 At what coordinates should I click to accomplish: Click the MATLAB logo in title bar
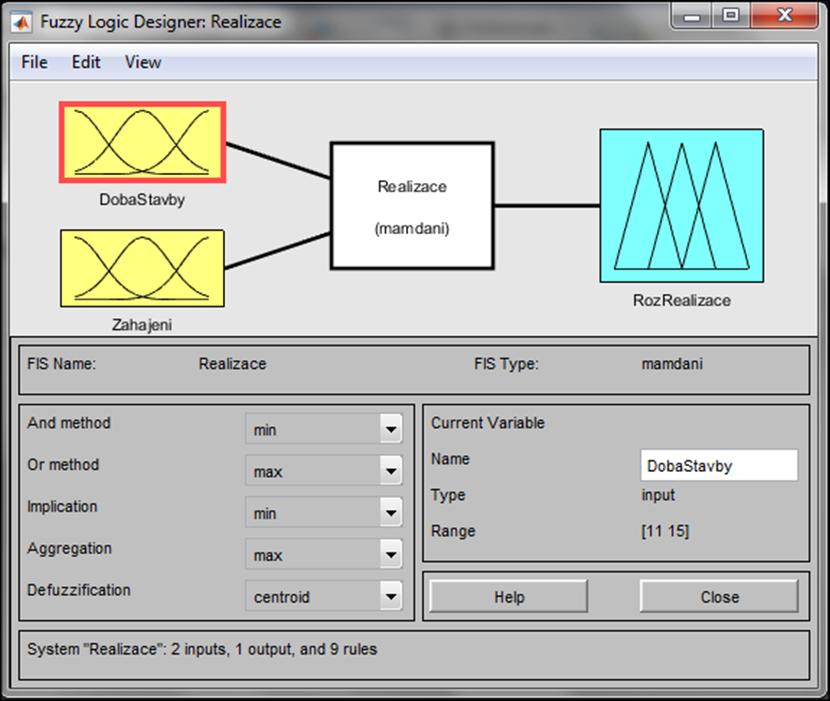tap(21, 22)
